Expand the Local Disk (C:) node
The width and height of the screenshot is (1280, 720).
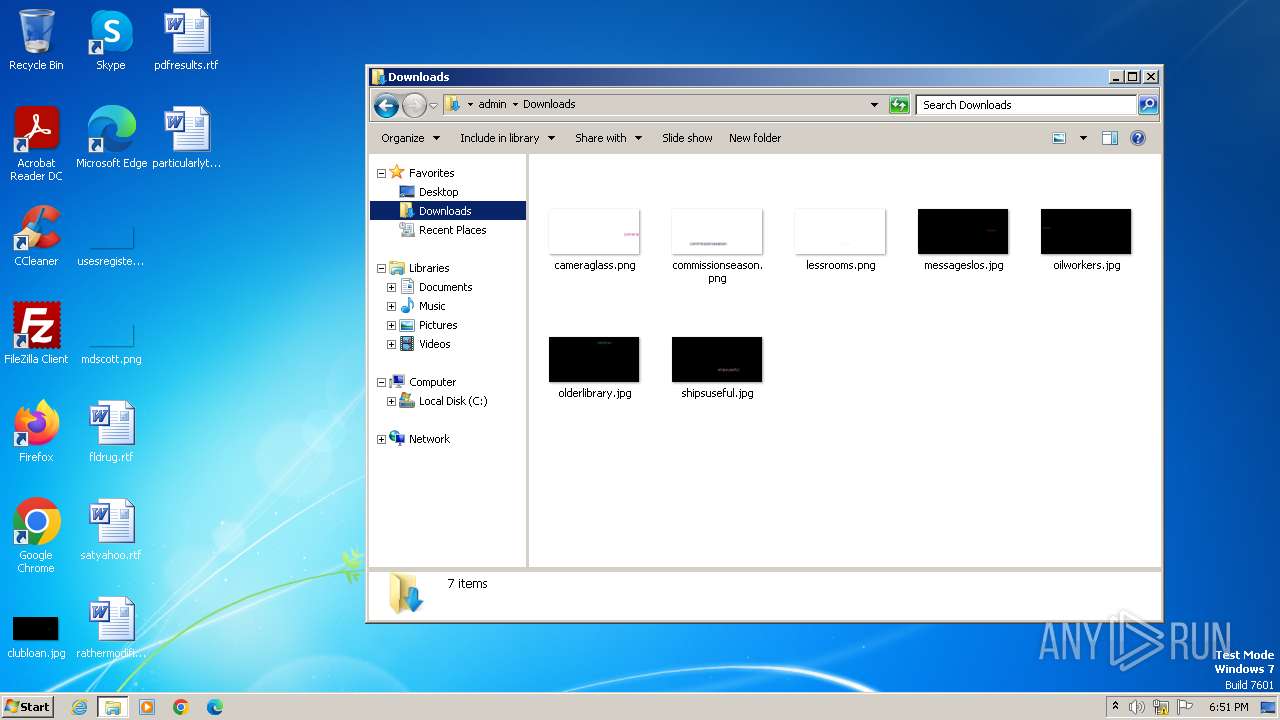point(392,401)
